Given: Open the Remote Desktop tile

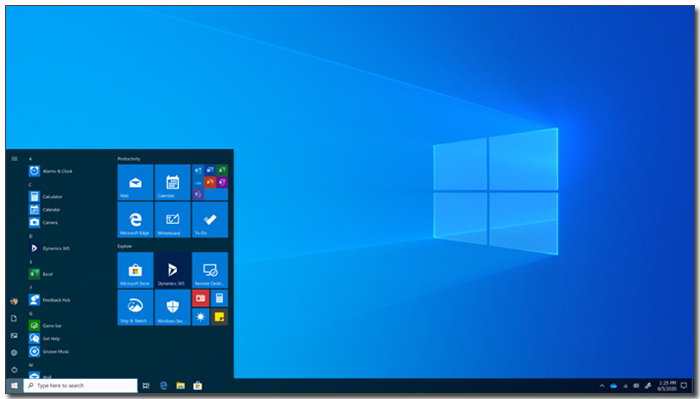Looking at the screenshot, I should [210, 270].
